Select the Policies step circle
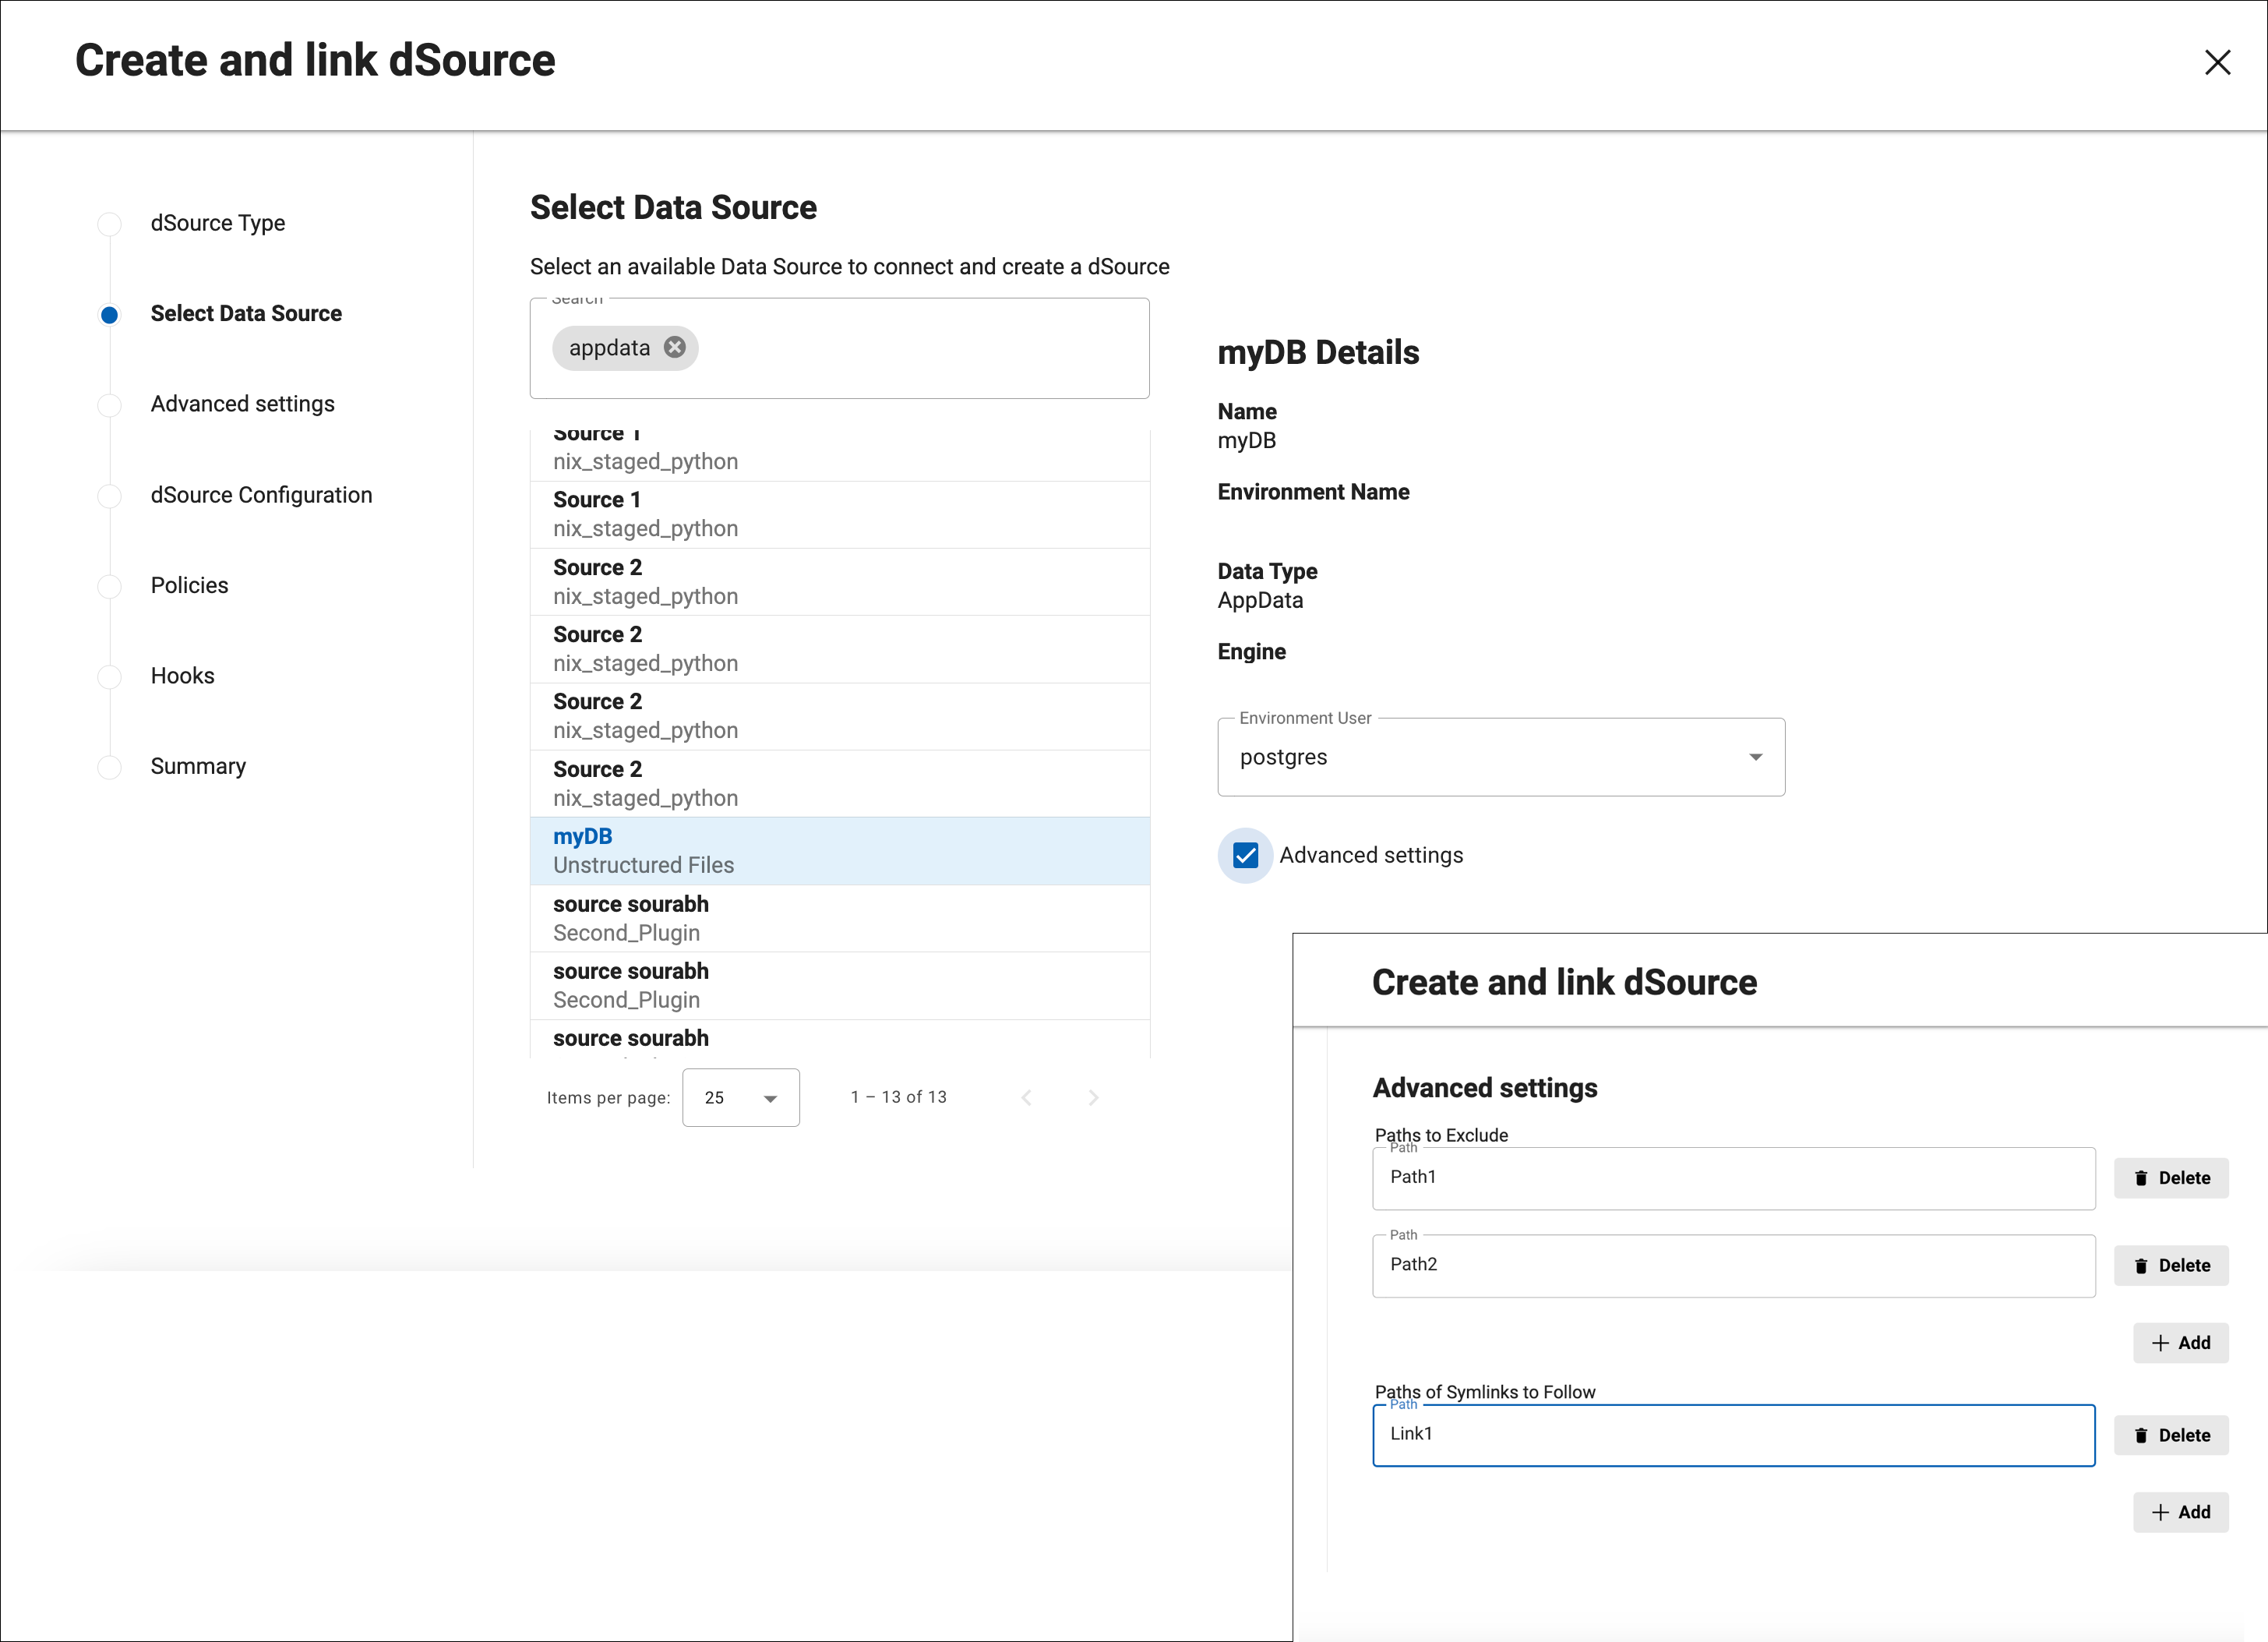 [110, 586]
